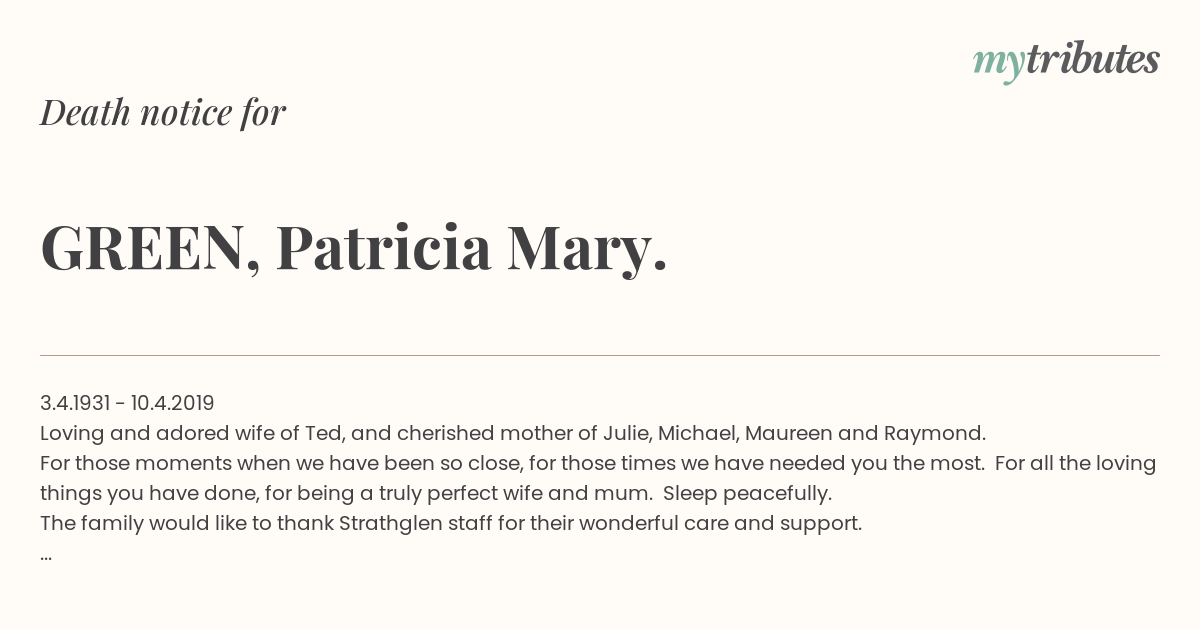Image resolution: width=1200 pixels, height=630 pixels.
Task: Click the word "Mary." in the title
Action: click(587, 250)
